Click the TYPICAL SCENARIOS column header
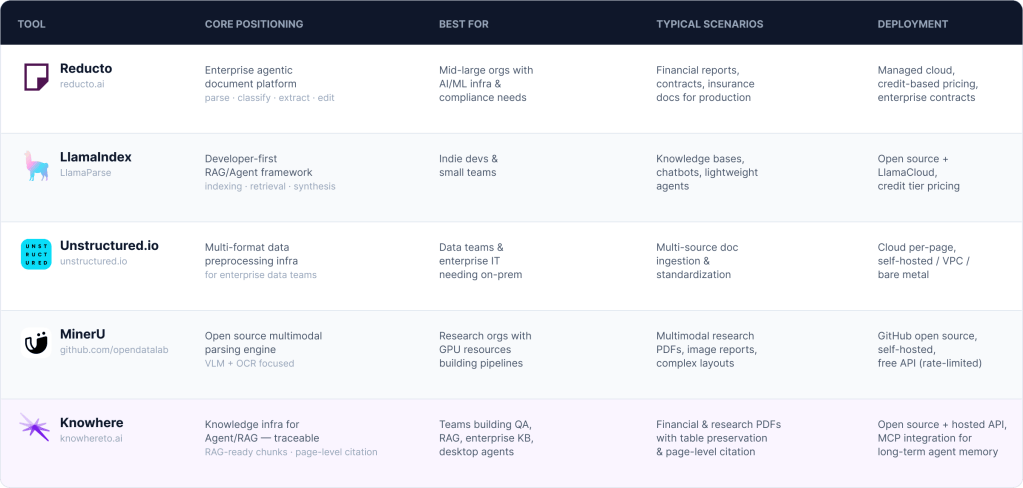Viewport: 1023px width, 488px height. click(710, 24)
